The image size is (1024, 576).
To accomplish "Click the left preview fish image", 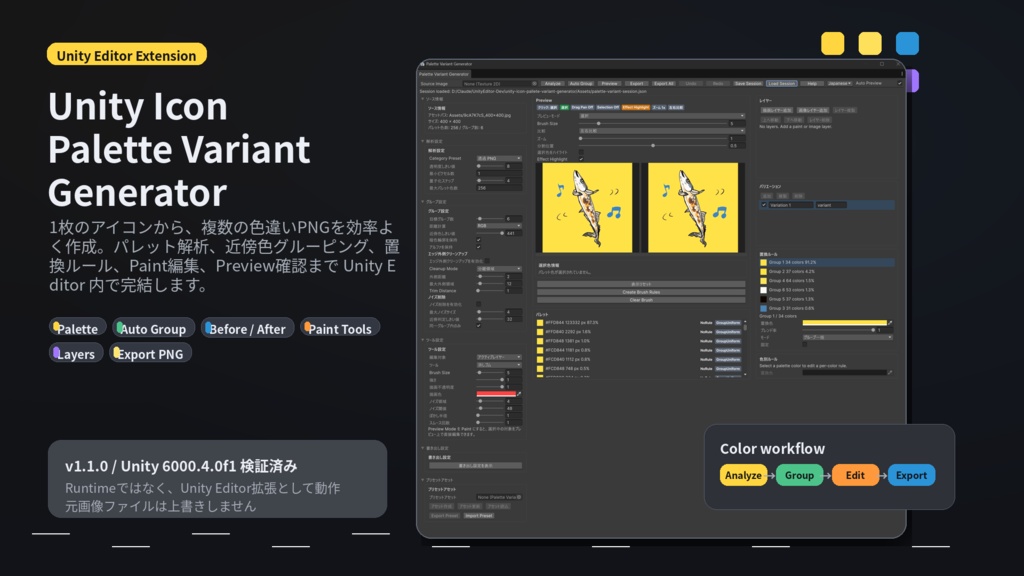I will pyautogui.click(x=587, y=207).
